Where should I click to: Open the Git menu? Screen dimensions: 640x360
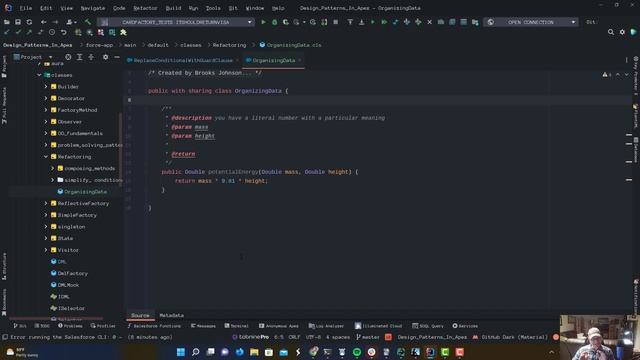[x=233, y=8]
